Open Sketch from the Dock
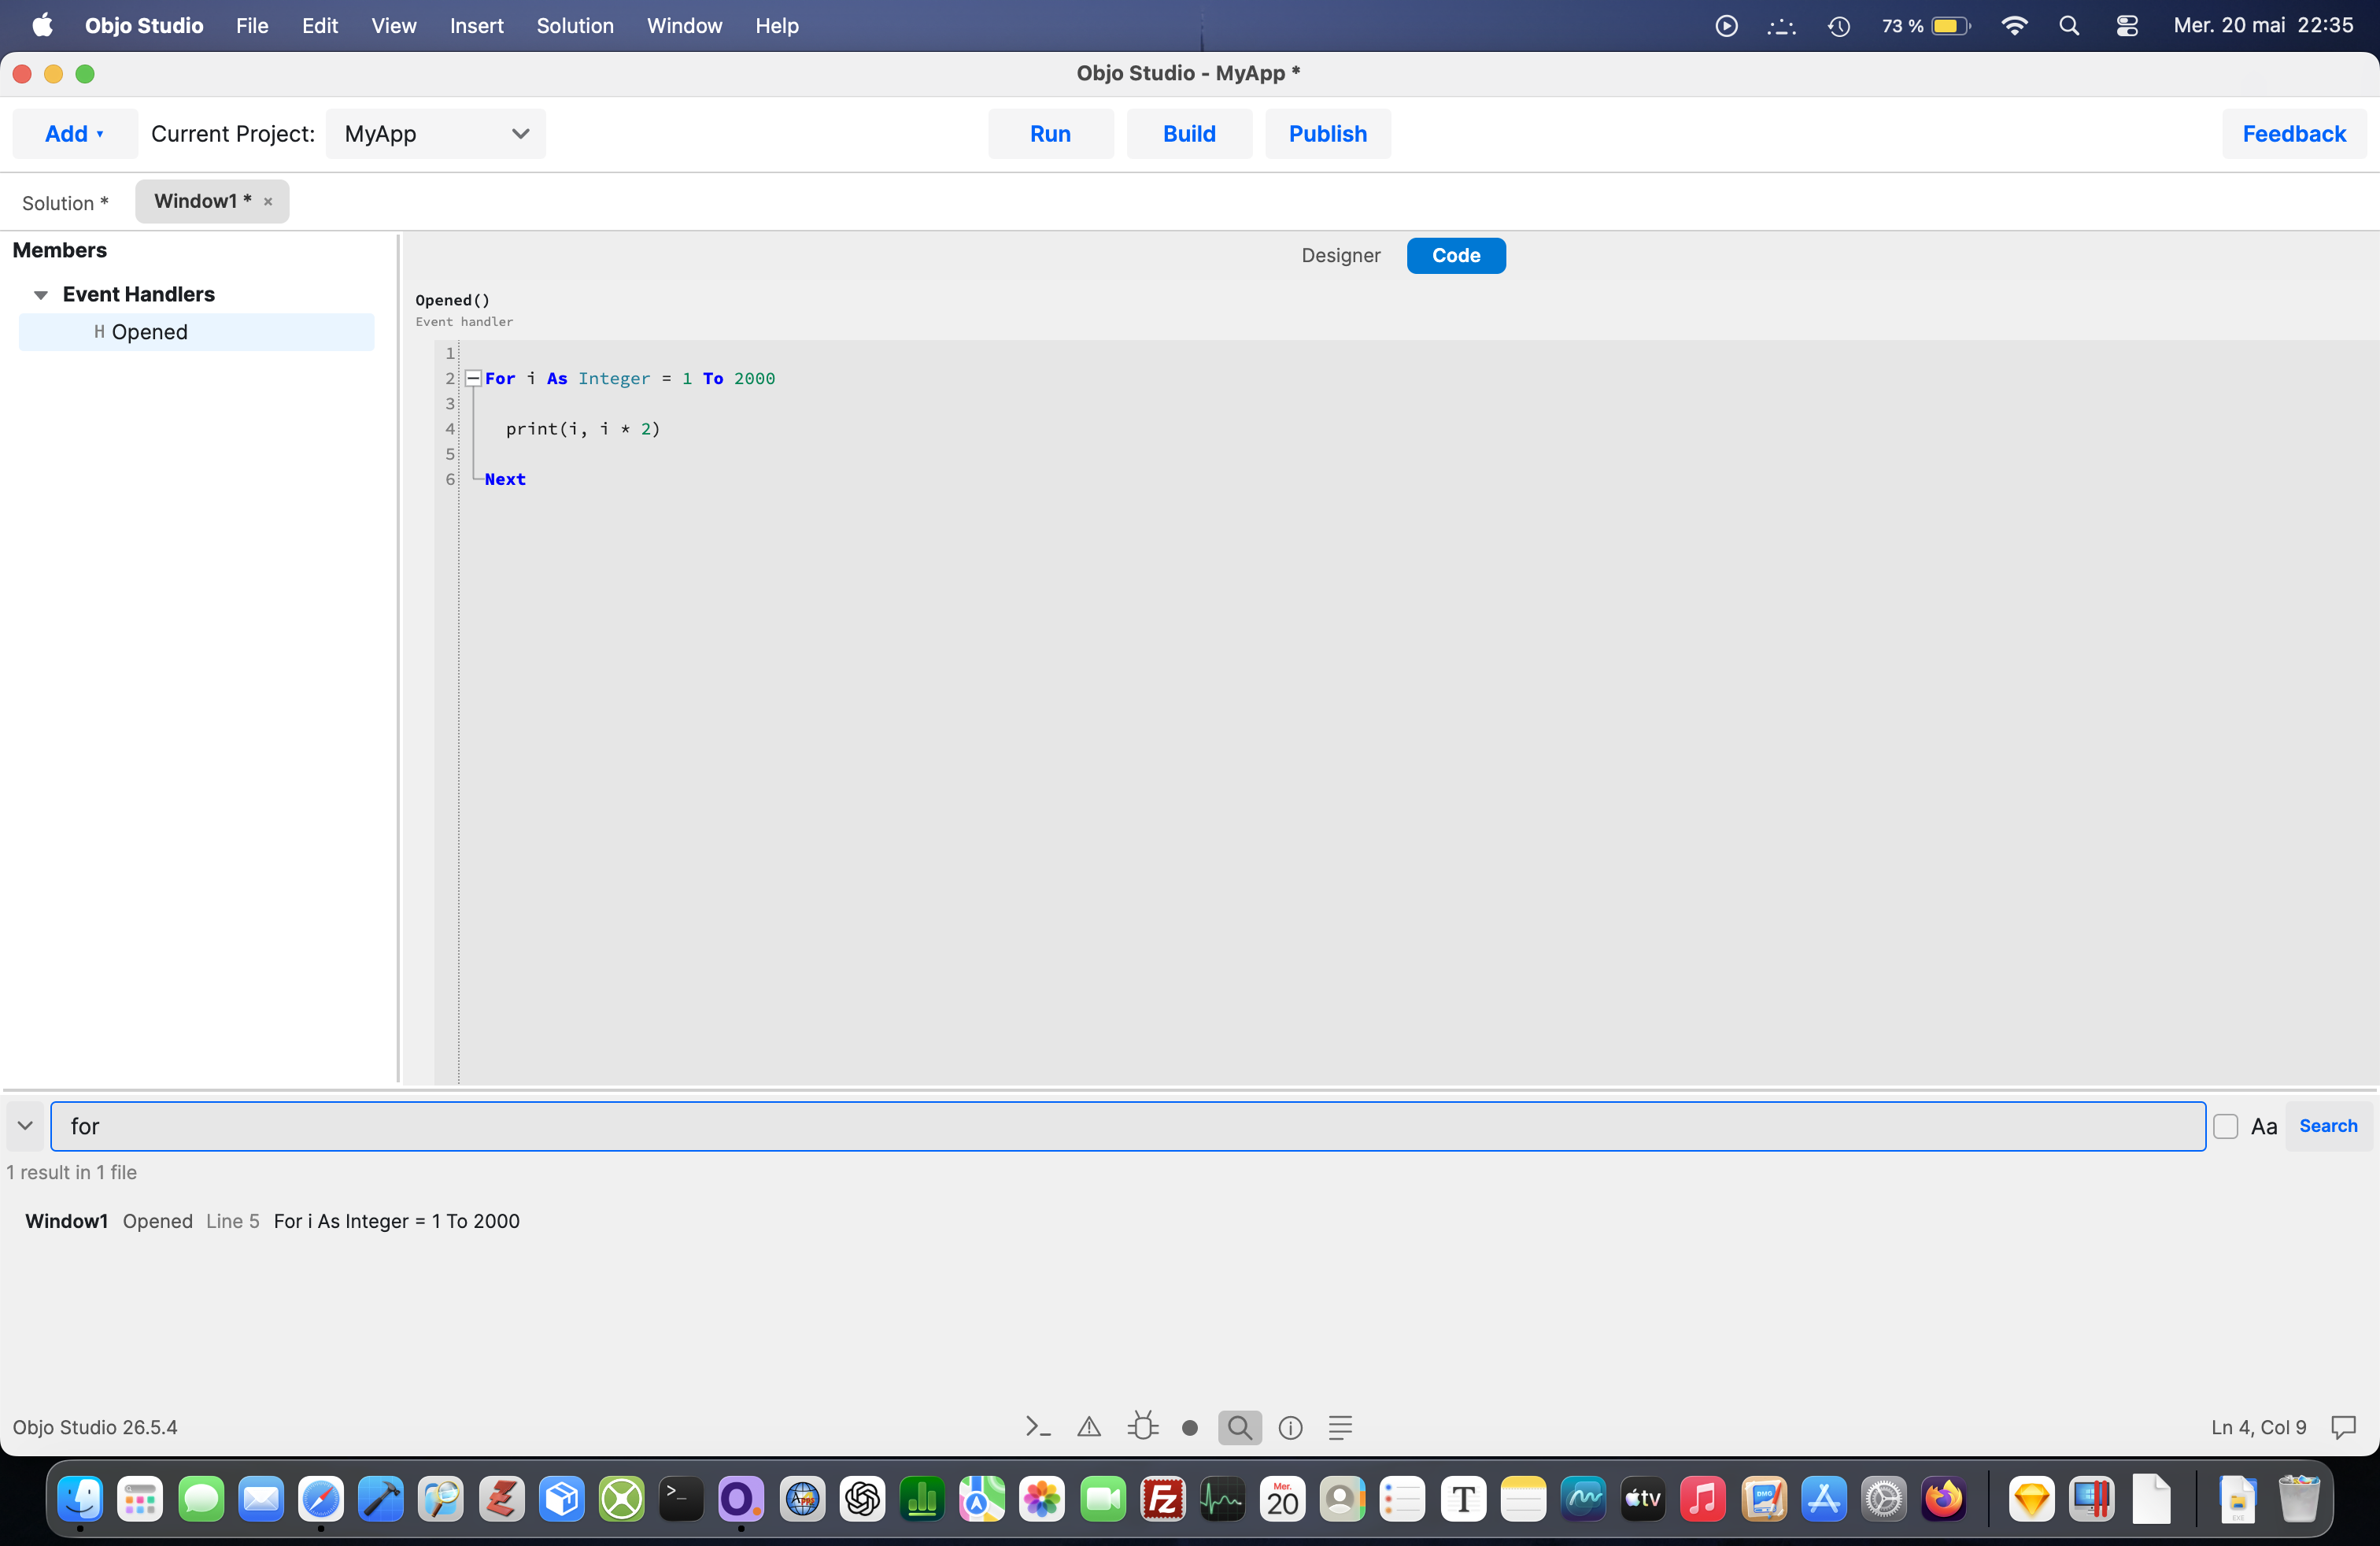 click(2031, 1498)
